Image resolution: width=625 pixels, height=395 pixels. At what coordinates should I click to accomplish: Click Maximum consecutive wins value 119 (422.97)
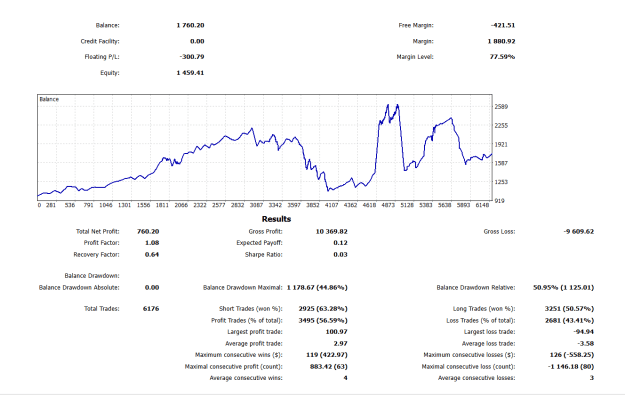tap(327, 355)
